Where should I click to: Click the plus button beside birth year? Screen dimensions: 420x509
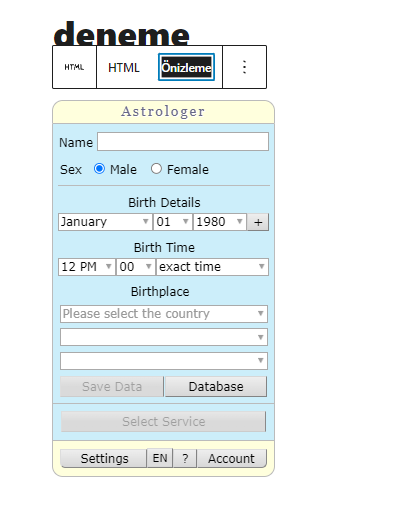pos(258,222)
